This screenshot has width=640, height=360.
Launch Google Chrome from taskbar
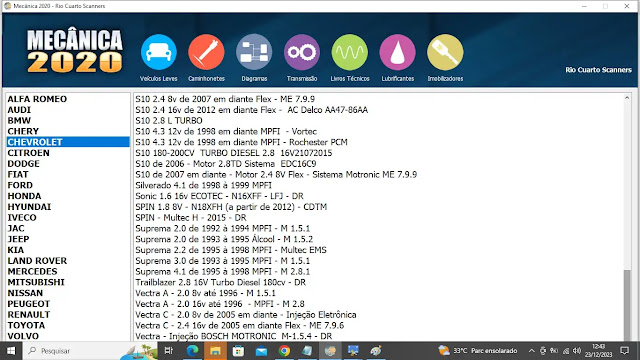(284, 351)
